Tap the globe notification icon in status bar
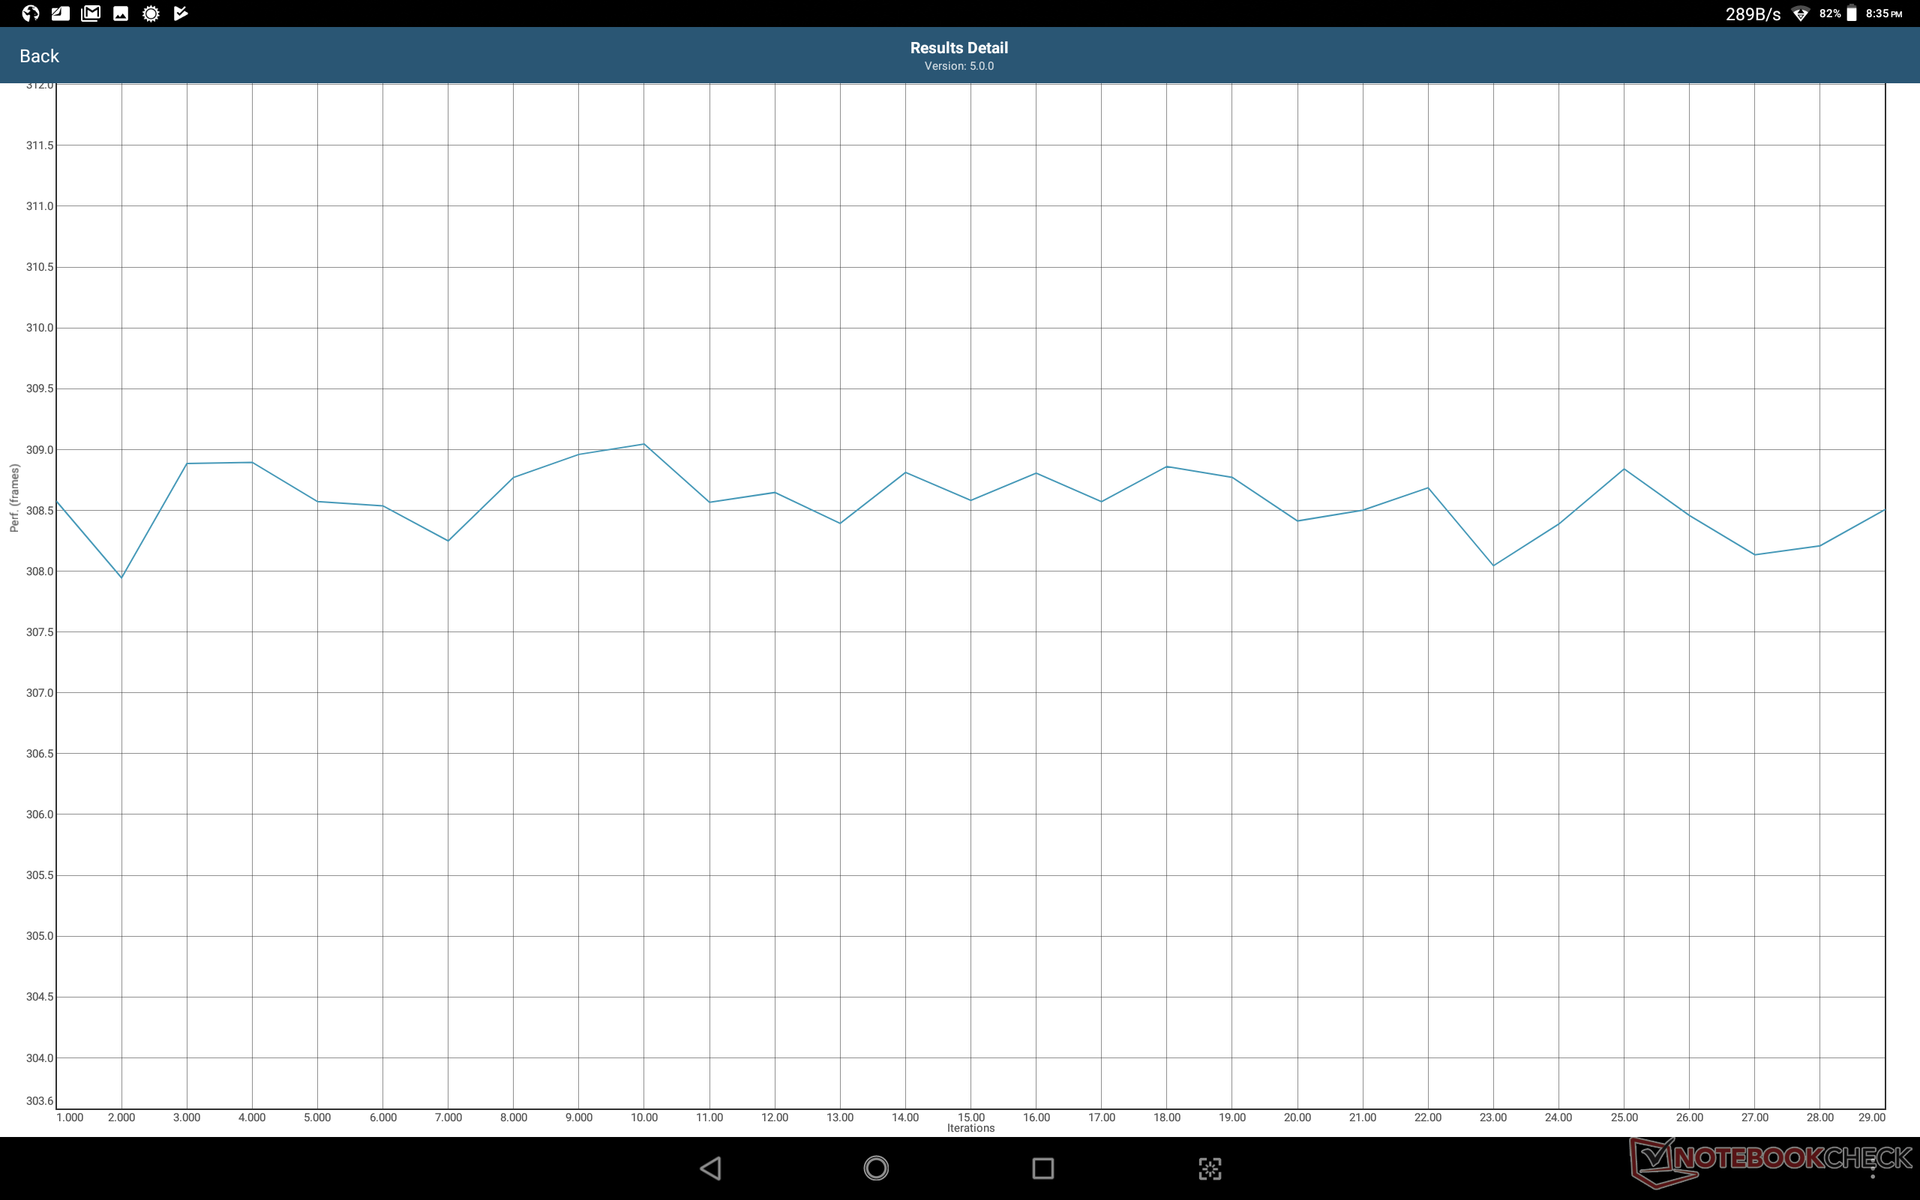 (x=30, y=13)
